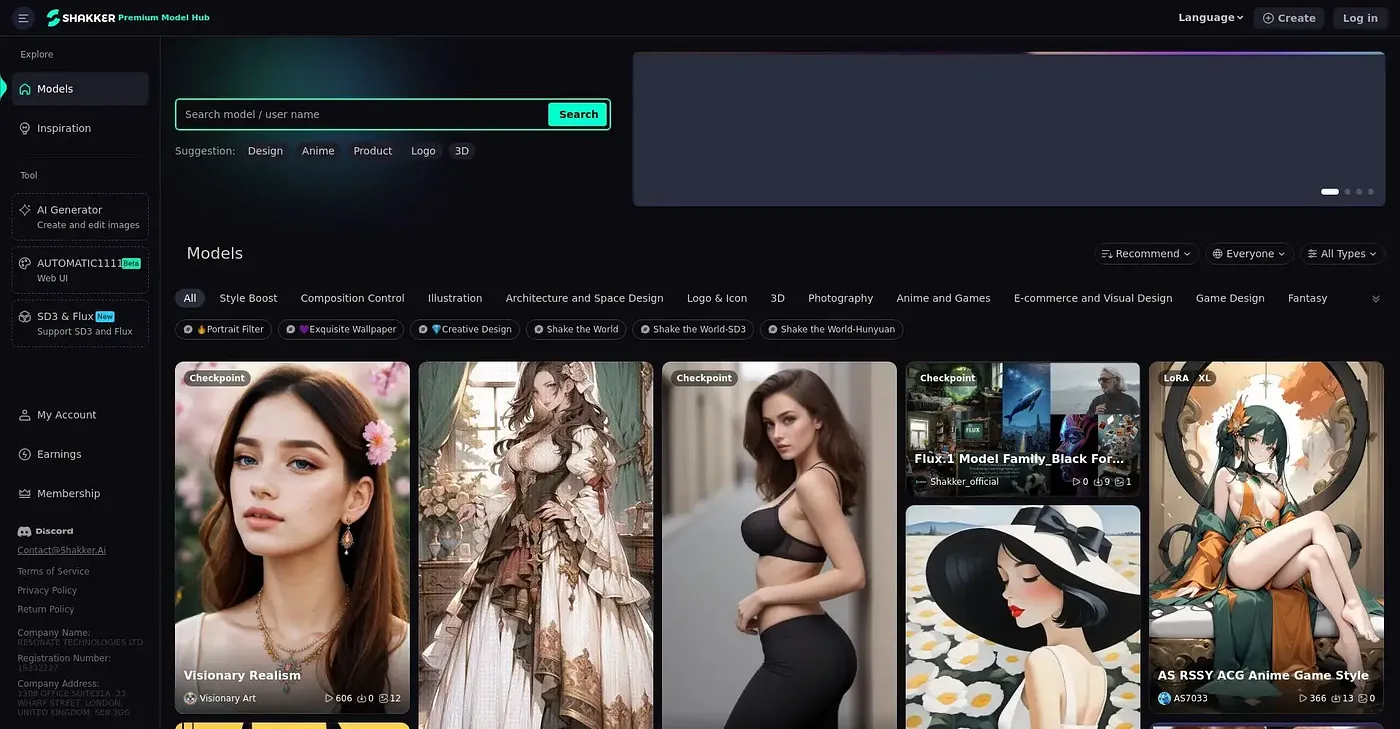Toggle the Shake the World-Hunyuan tag
The height and width of the screenshot is (729, 1400).
tap(831, 329)
